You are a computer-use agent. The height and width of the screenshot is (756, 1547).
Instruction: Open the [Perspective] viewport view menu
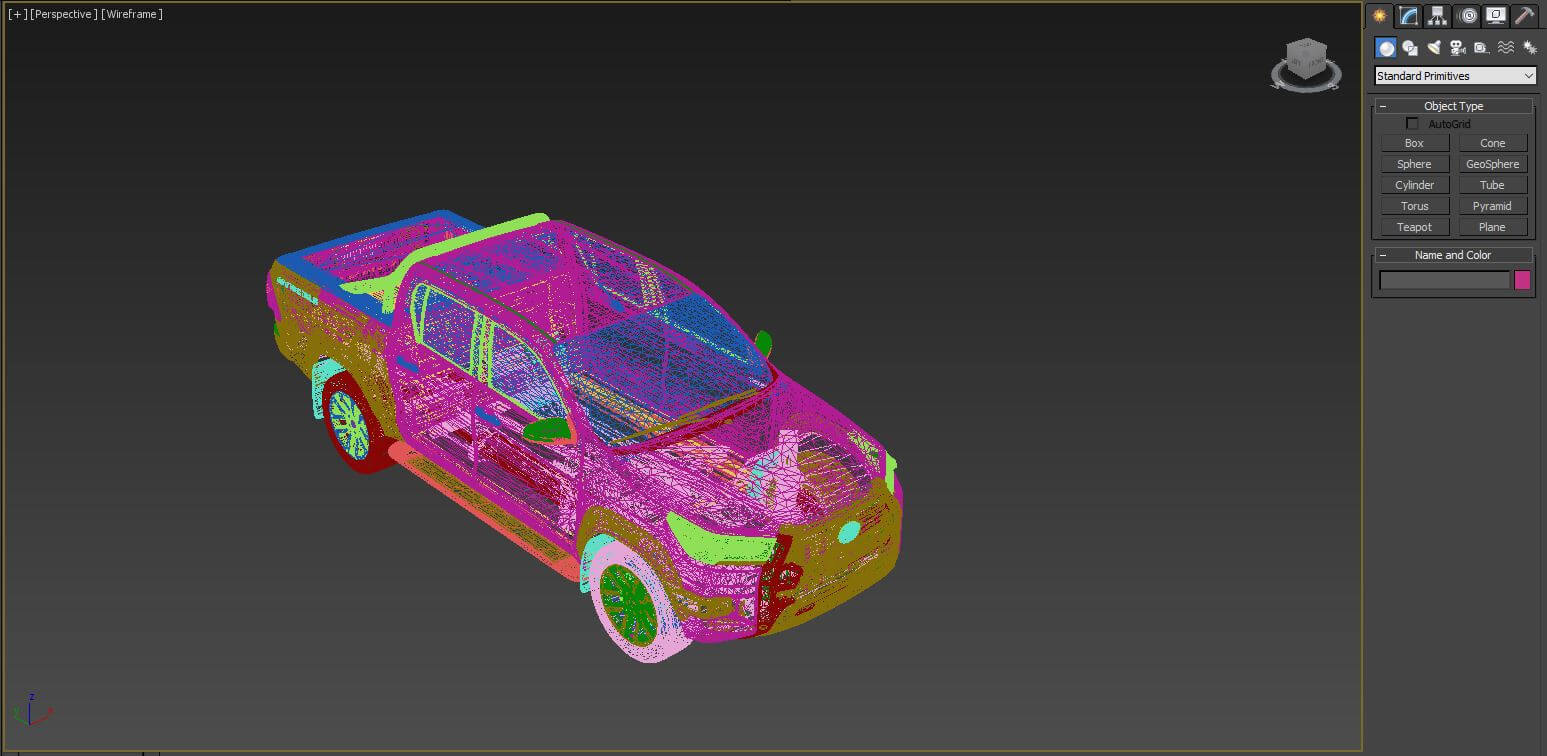[x=64, y=14]
